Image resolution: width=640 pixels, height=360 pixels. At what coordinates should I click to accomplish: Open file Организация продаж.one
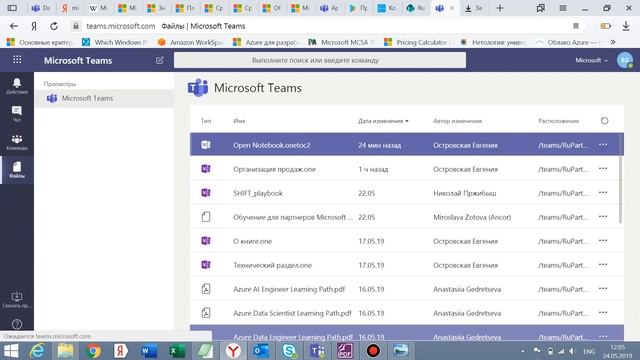[274, 169]
